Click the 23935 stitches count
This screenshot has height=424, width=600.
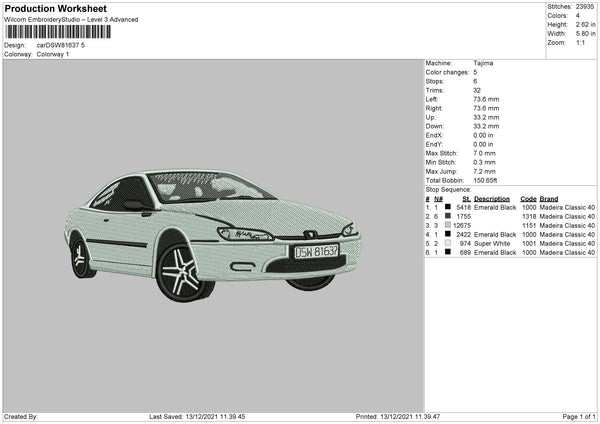pyautogui.click(x=584, y=6)
